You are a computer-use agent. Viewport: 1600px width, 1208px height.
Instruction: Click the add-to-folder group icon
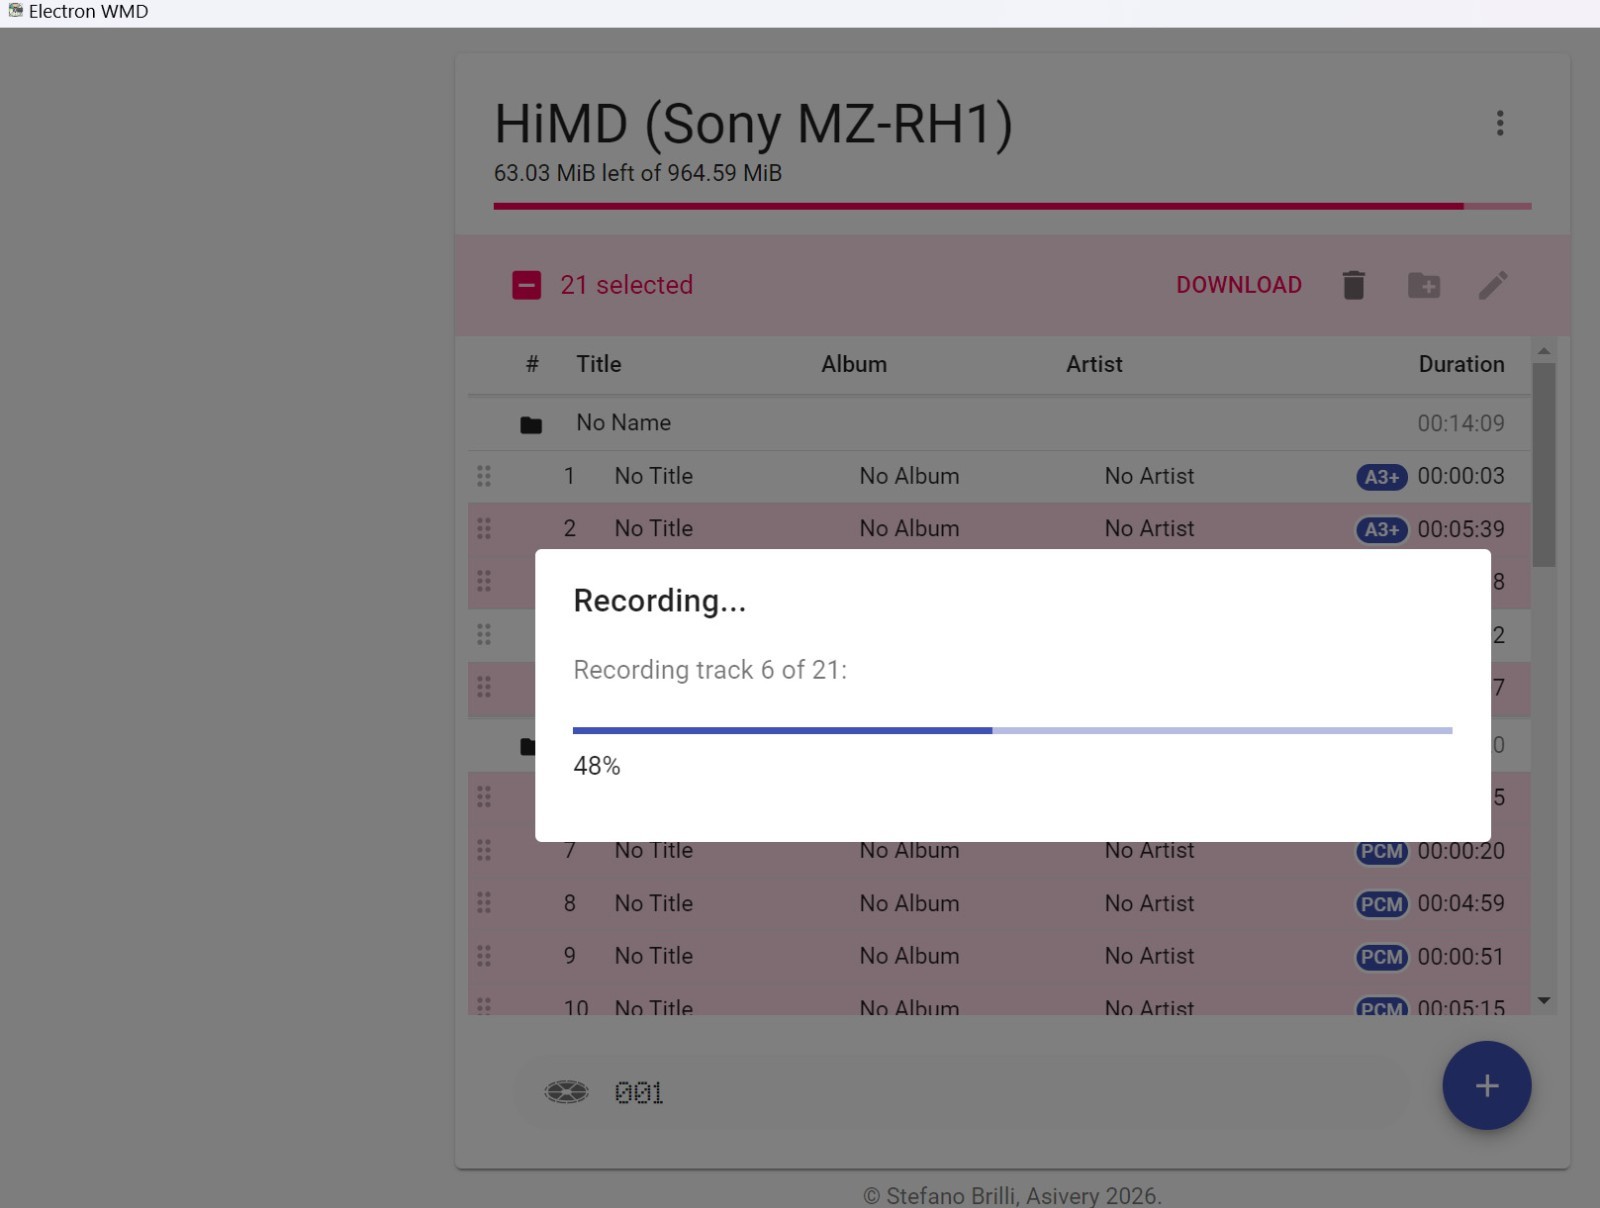coord(1424,285)
